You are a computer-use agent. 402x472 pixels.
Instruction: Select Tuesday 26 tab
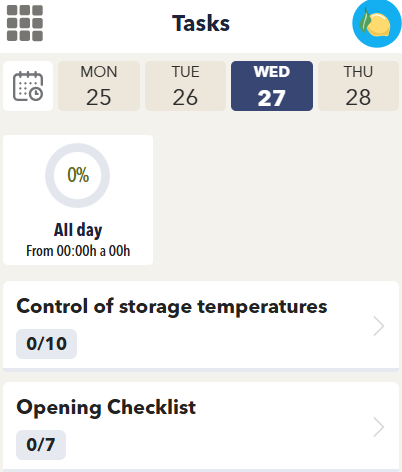(x=185, y=86)
